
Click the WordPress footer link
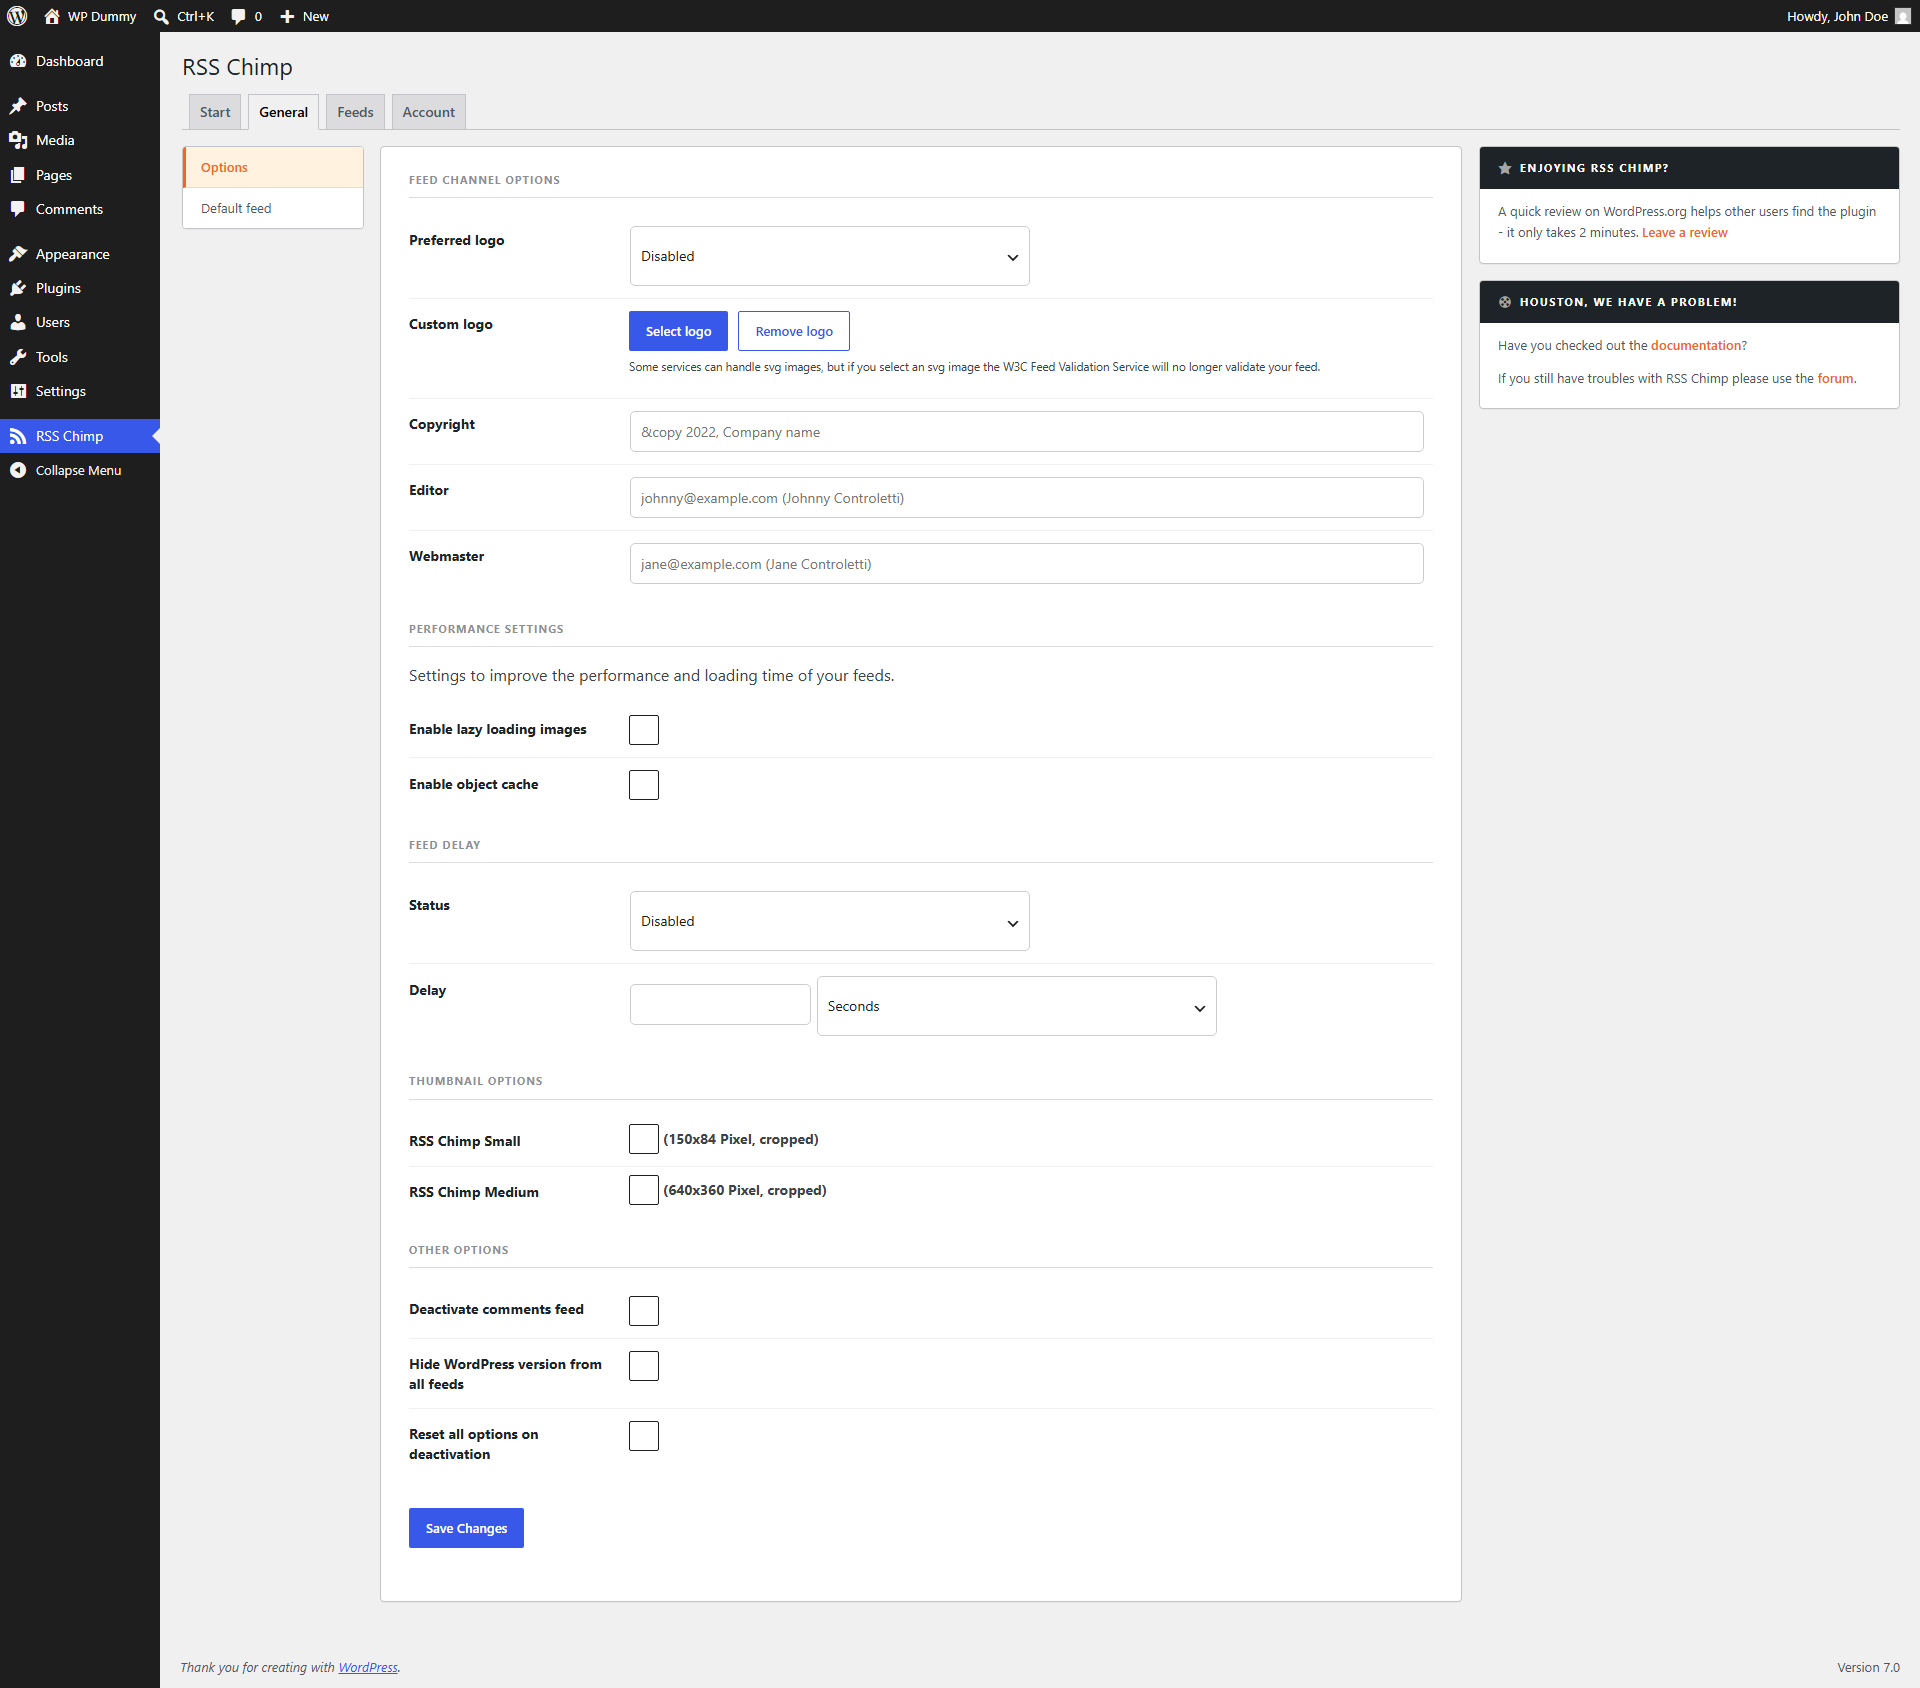tap(368, 1667)
